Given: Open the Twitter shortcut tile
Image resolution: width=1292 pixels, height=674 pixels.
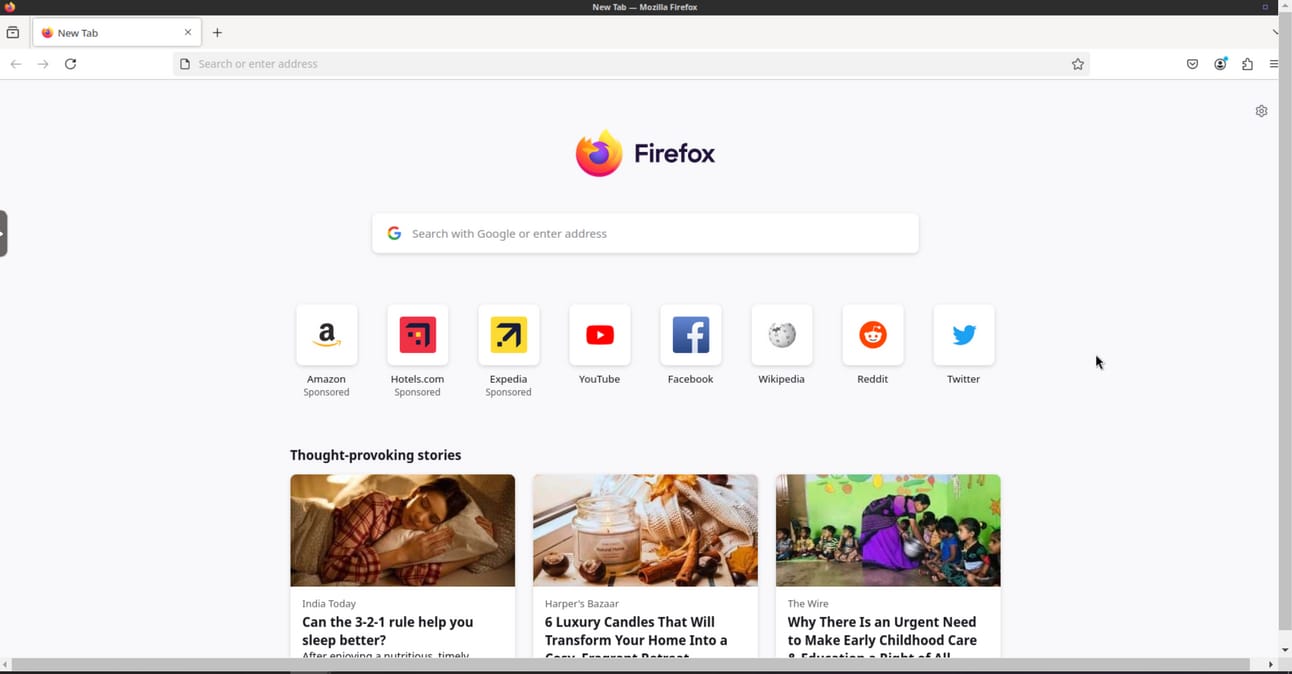Looking at the screenshot, I should (x=963, y=335).
